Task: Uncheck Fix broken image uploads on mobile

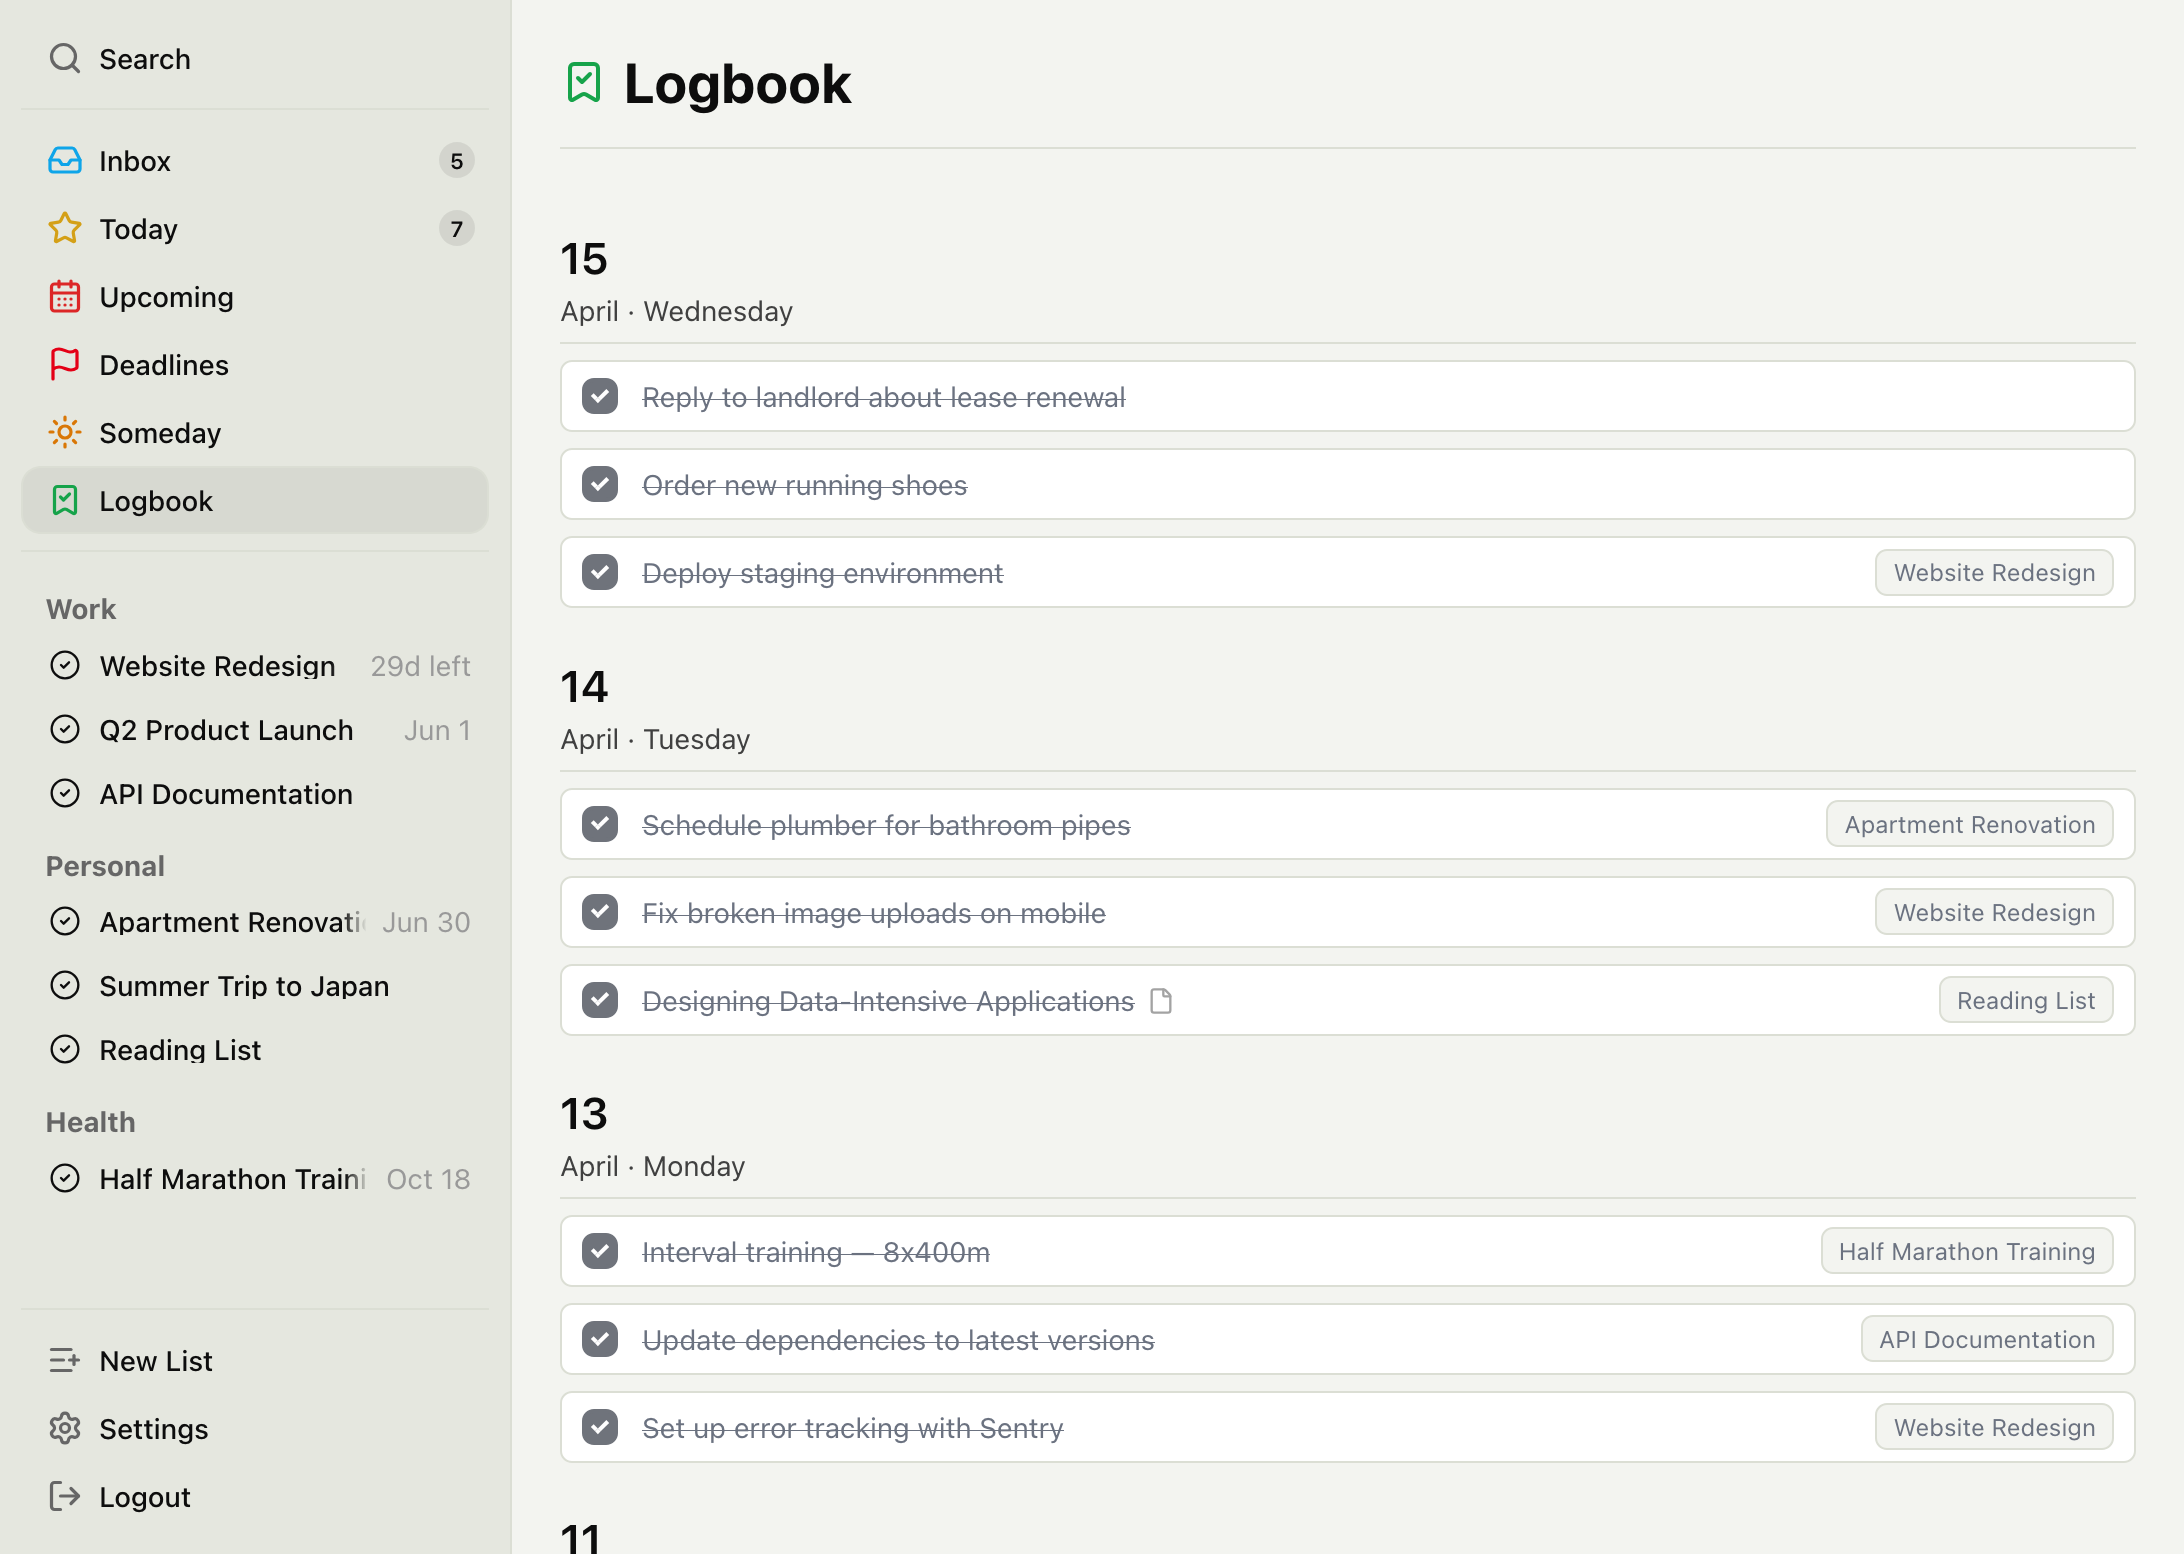Action: coord(600,913)
